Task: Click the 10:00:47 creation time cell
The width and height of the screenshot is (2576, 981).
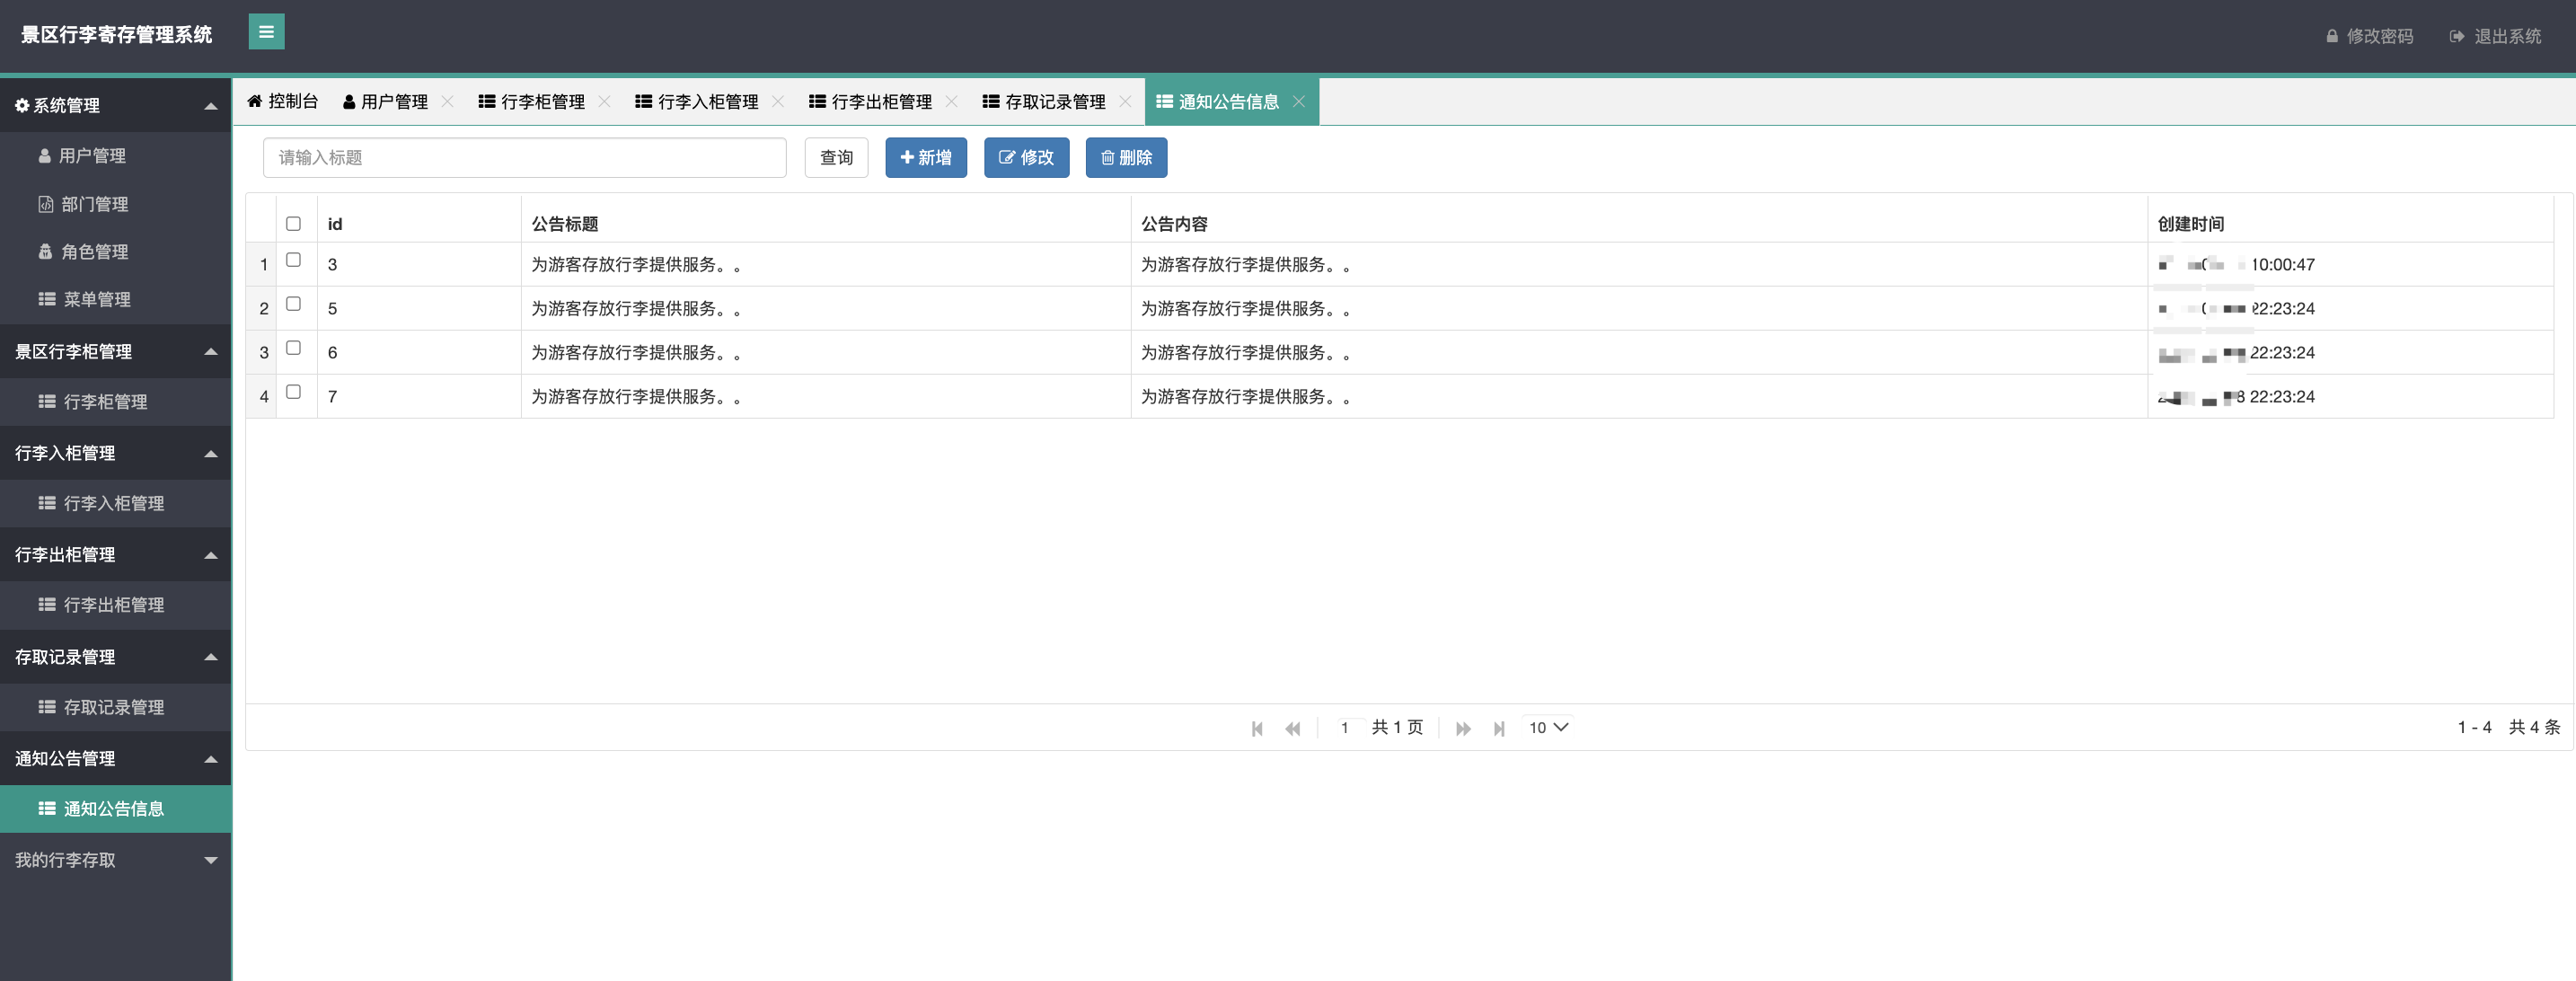Action: click(x=2350, y=265)
